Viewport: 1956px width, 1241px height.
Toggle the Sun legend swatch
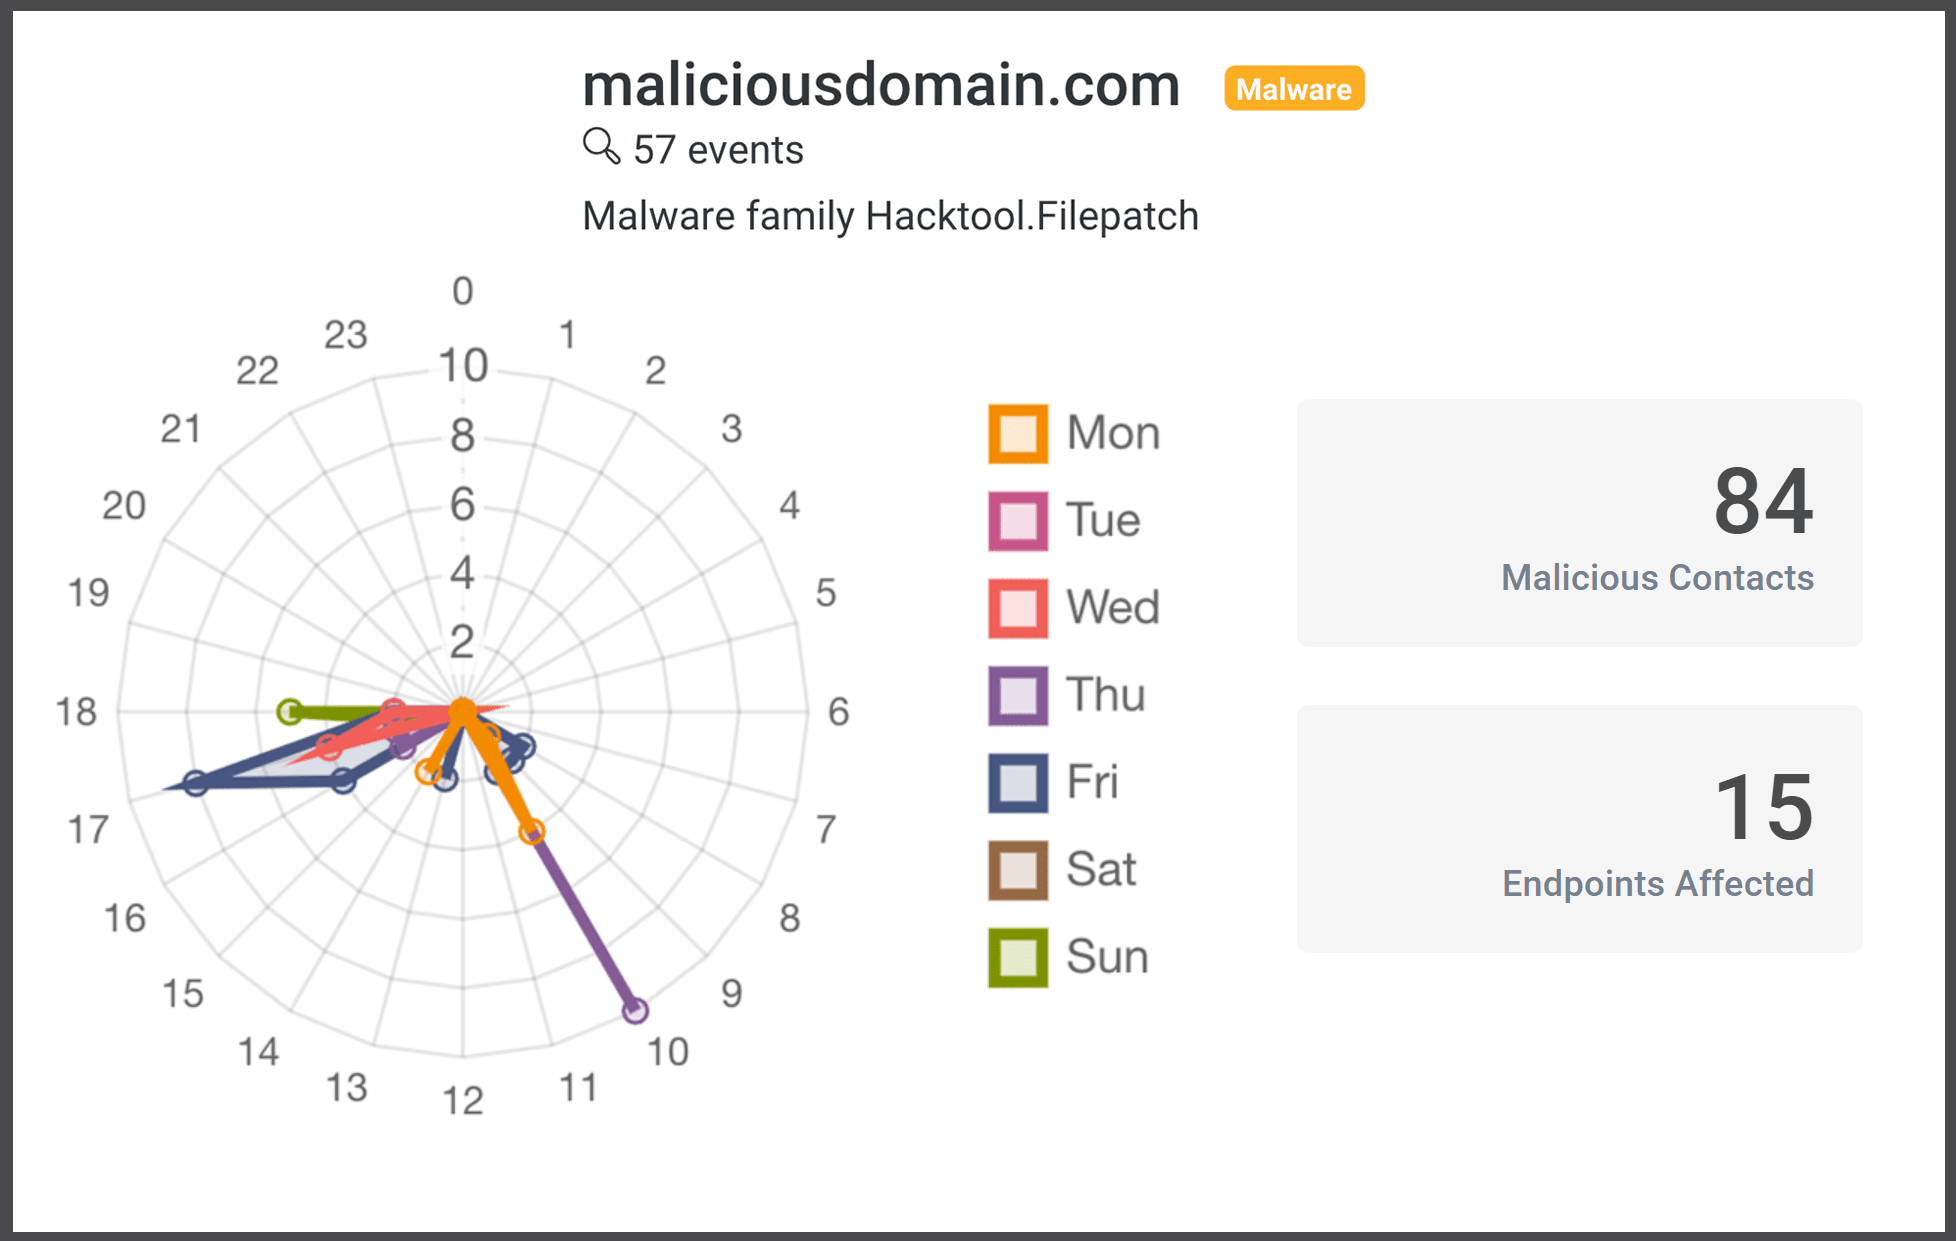[1018, 957]
